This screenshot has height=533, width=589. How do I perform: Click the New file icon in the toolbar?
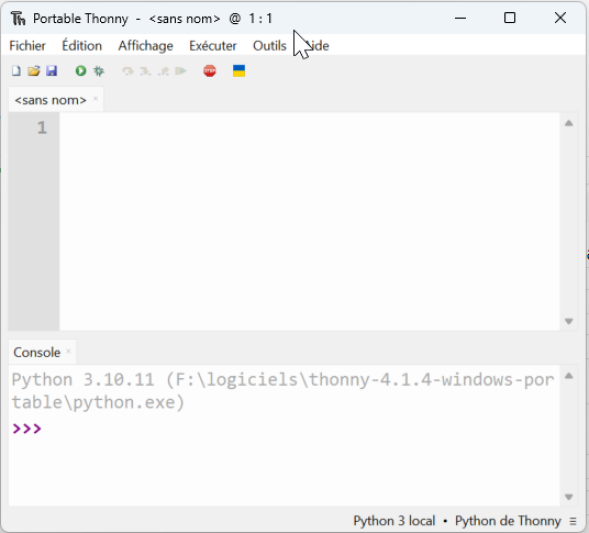coord(16,71)
